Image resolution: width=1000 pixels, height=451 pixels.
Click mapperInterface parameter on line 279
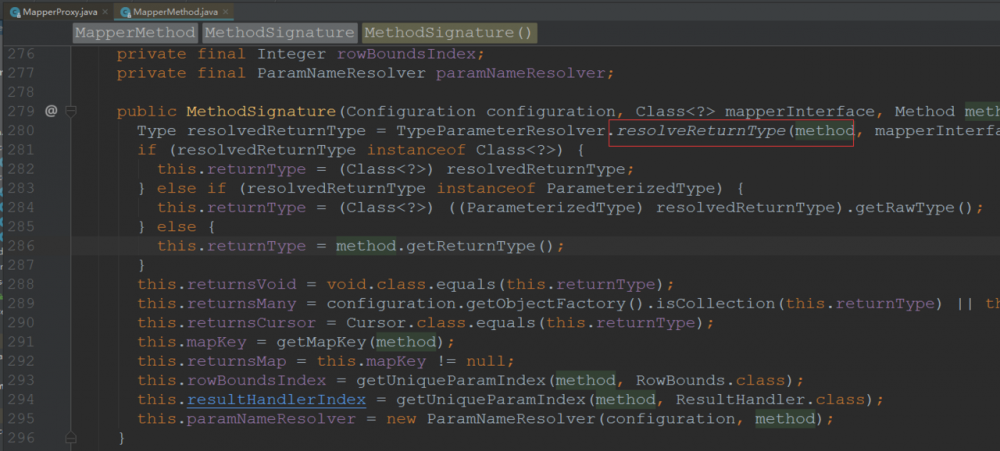798,112
